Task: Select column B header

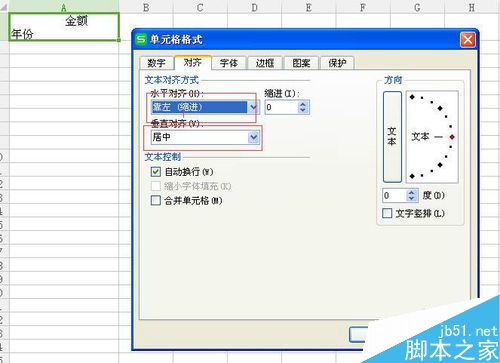Action: click(x=146, y=7)
